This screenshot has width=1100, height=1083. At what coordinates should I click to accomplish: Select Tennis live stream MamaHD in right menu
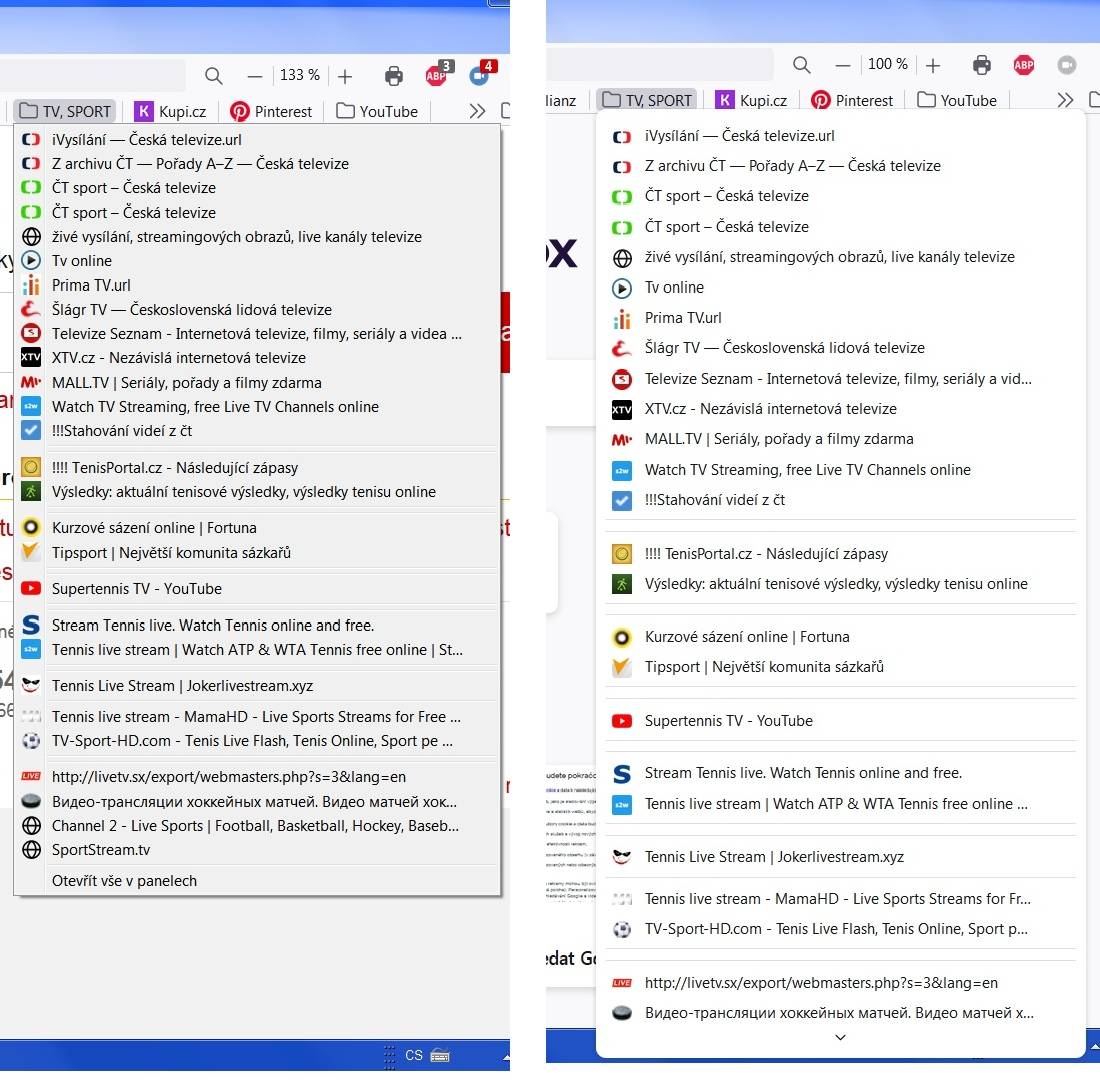tap(840, 899)
